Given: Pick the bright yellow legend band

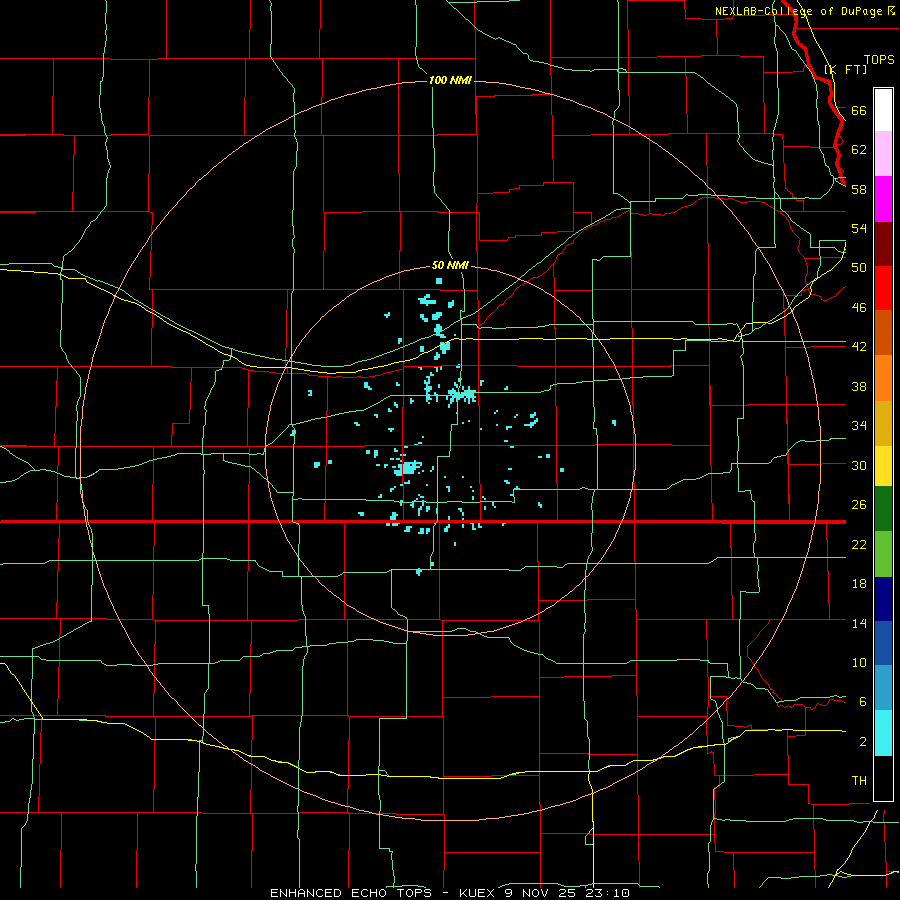Looking at the screenshot, I should pos(883,466).
